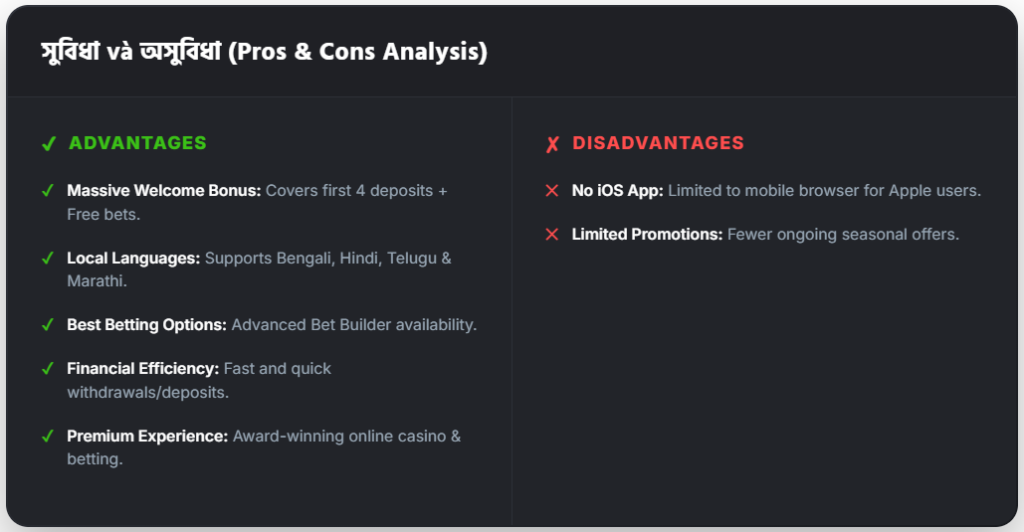The image size is (1024, 532).
Task: Tap the checkmark beside Financial Efficiency
Action: pos(48,368)
